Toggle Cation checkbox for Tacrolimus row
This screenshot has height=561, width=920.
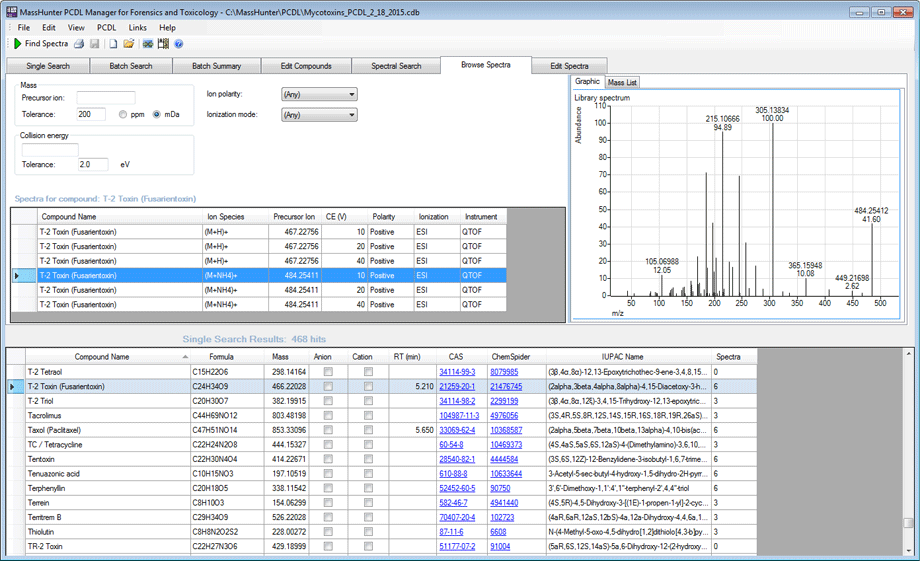coord(369,415)
